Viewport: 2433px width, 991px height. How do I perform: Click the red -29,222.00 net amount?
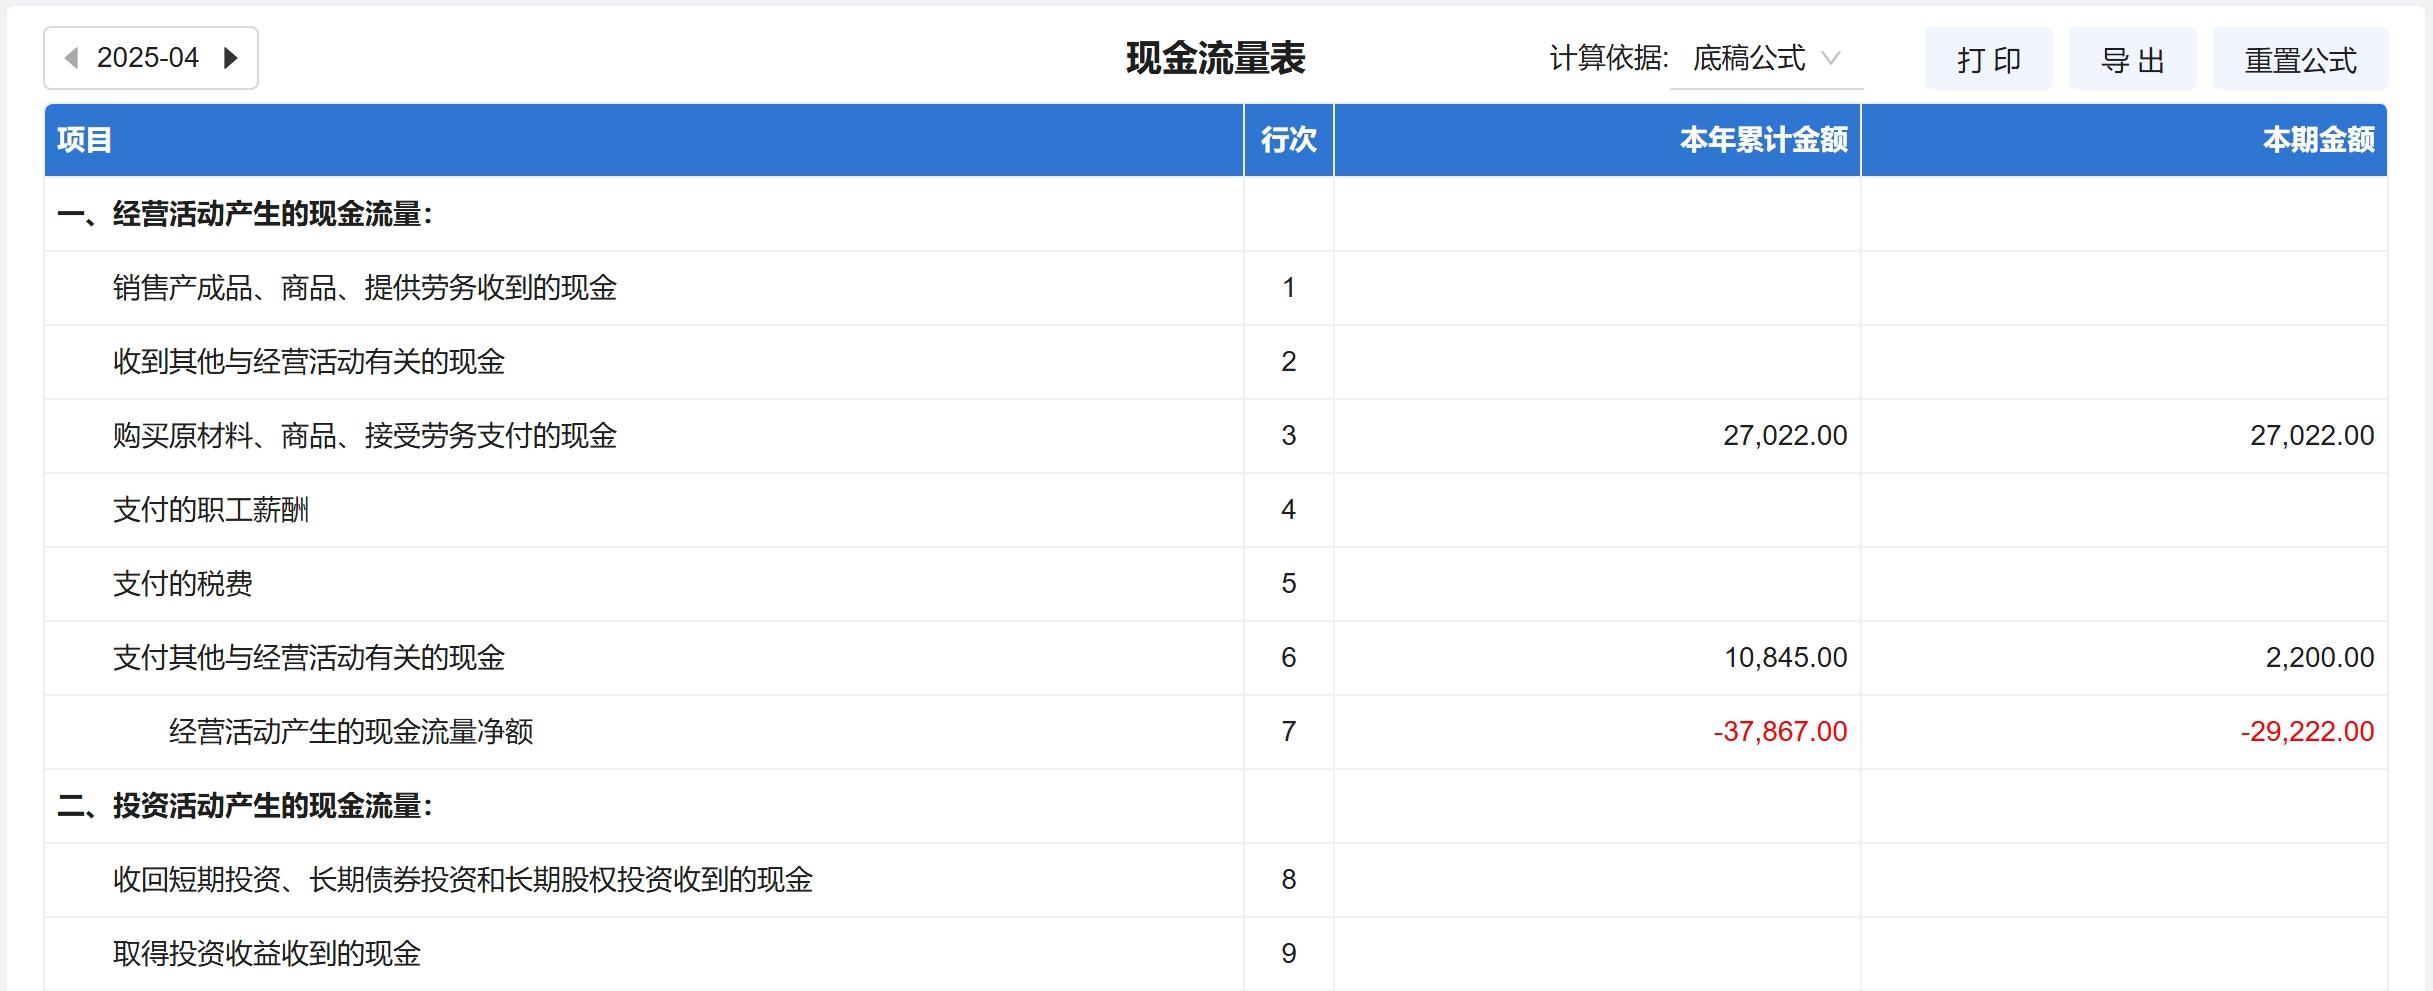click(2307, 732)
